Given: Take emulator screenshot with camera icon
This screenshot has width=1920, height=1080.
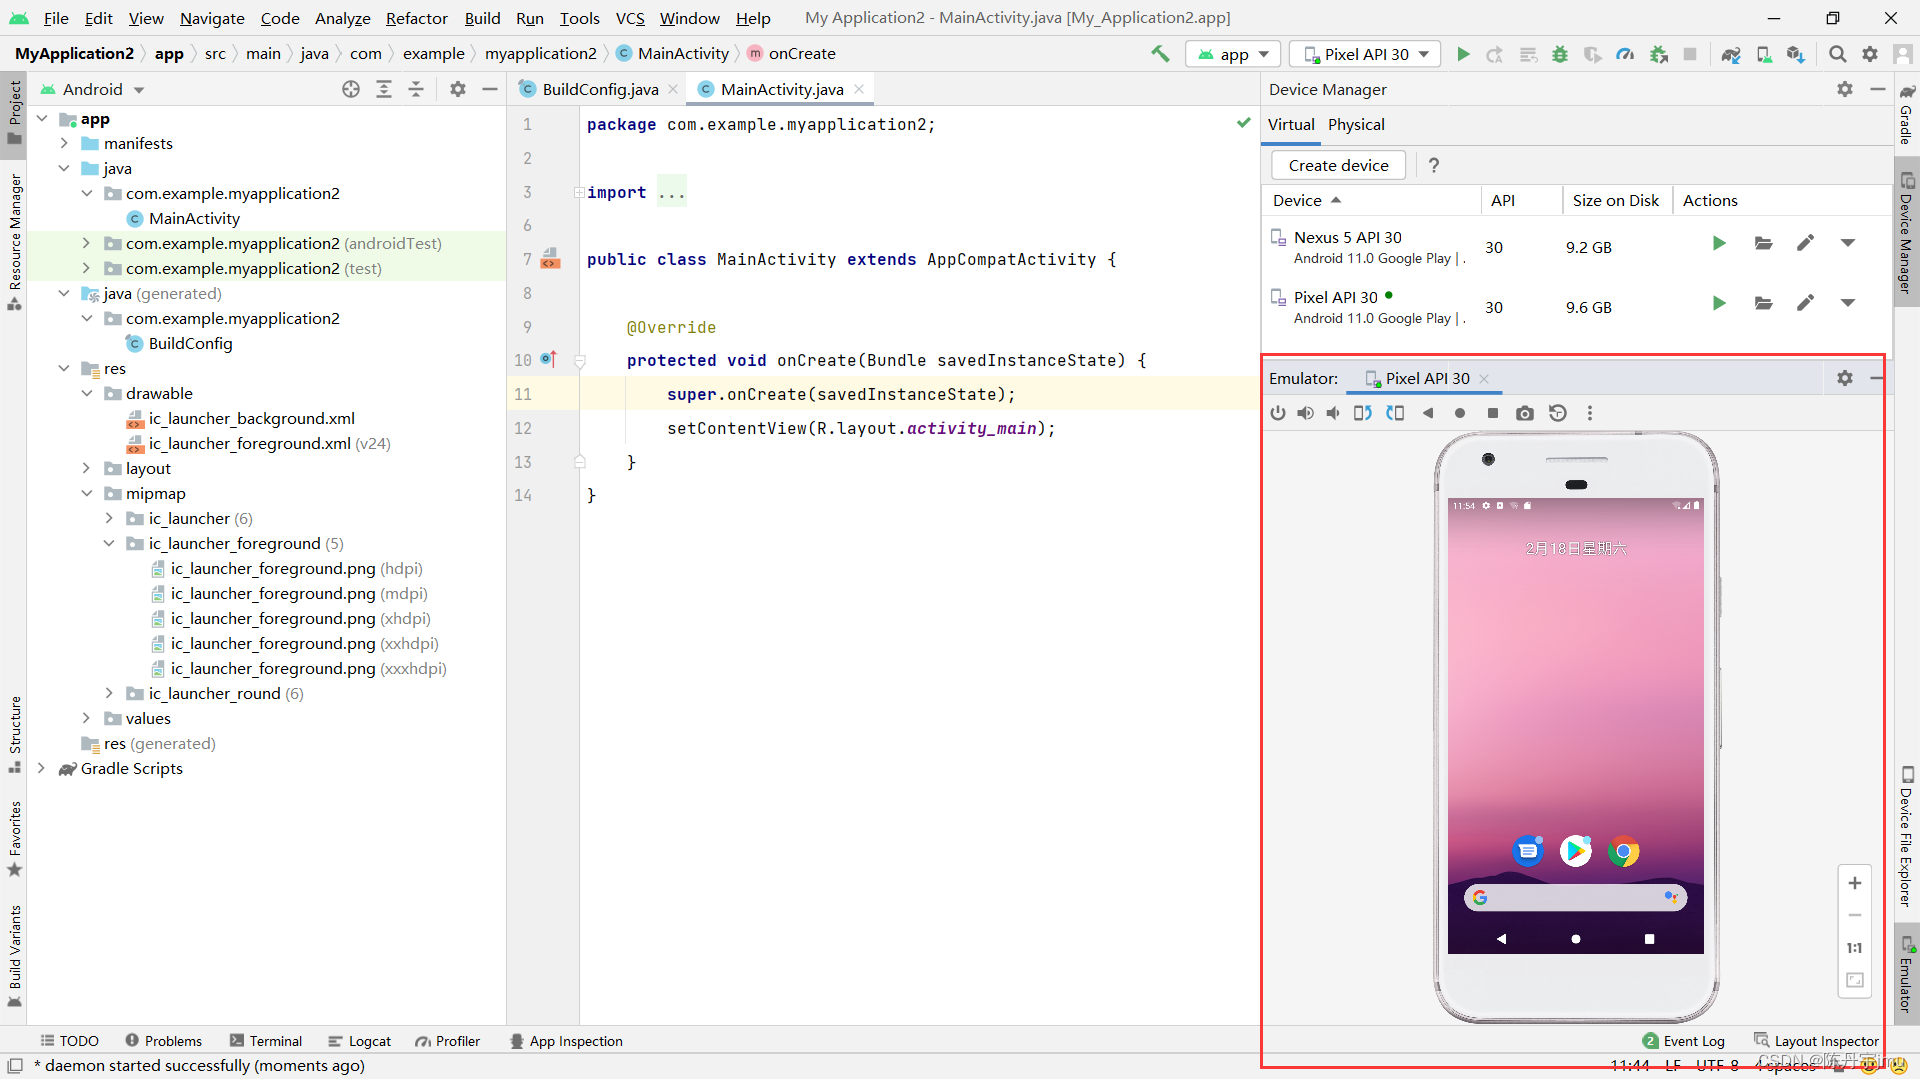Looking at the screenshot, I should pyautogui.click(x=1524, y=413).
